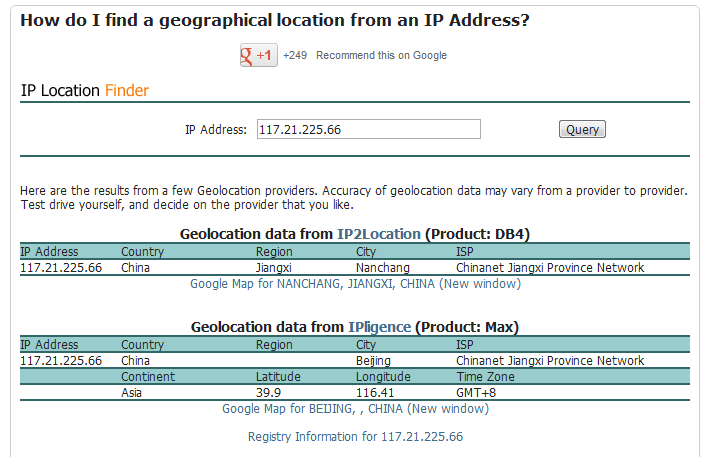Image resolution: width=702 pixels, height=457 pixels.
Task: Select the latitude value 39.9
Action: pos(268,393)
